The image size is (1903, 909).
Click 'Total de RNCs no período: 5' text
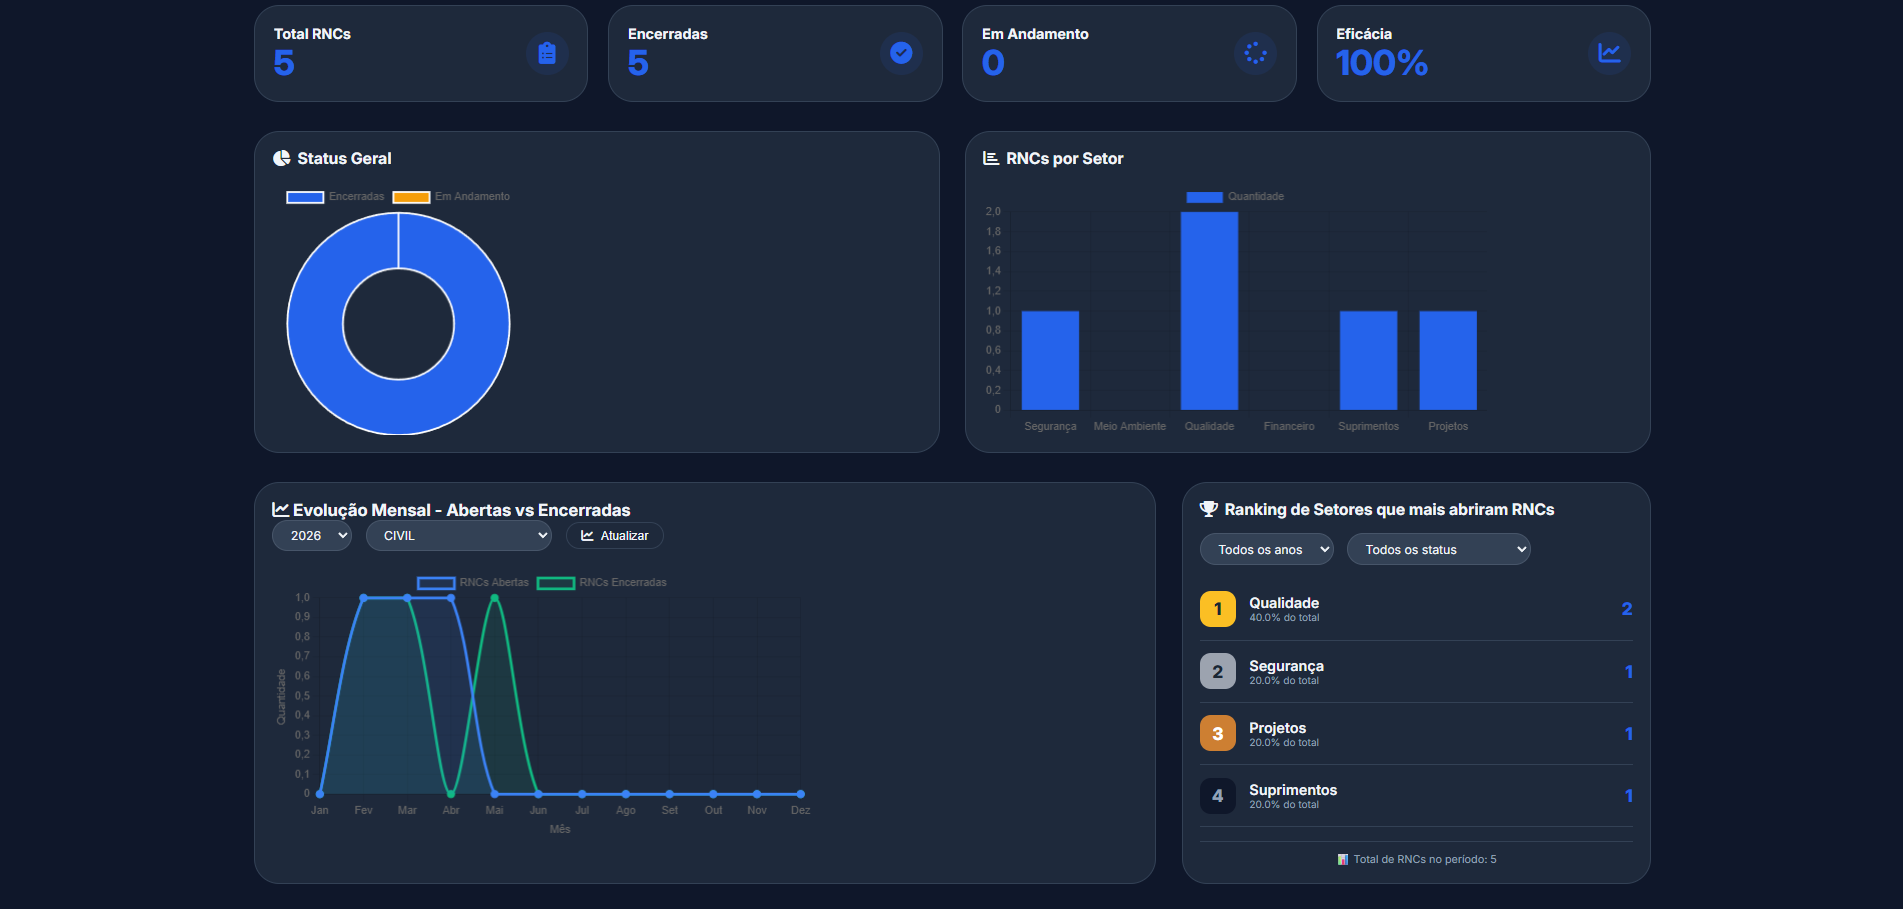click(1425, 859)
